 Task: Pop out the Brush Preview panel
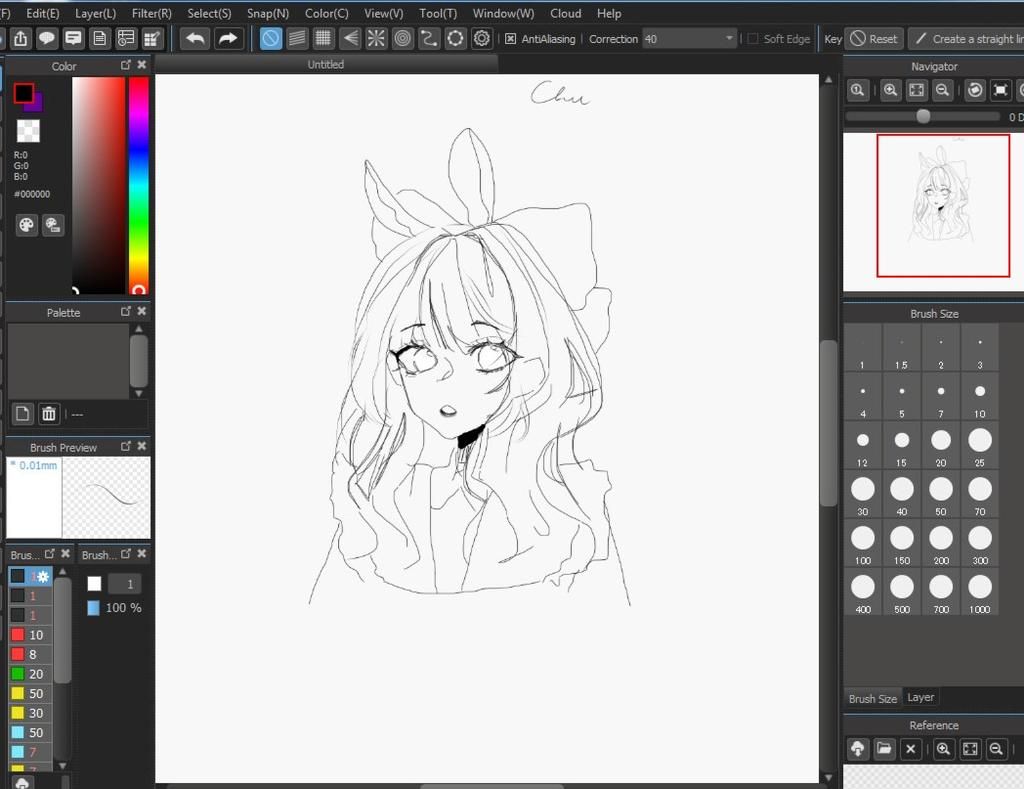pyautogui.click(x=126, y=446)
